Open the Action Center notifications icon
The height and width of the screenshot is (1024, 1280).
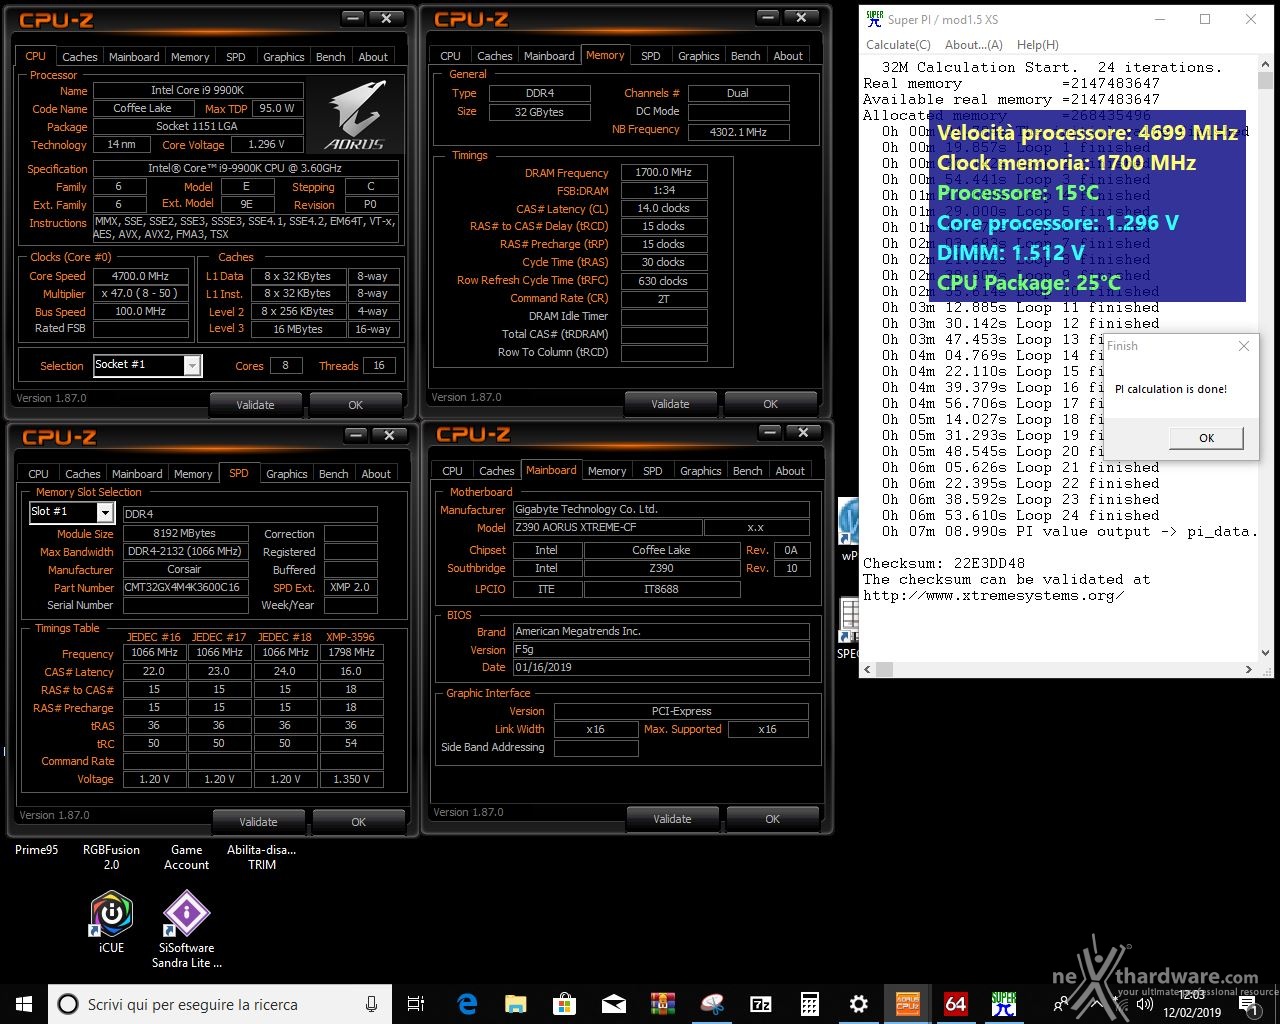pos(1247,1004)
